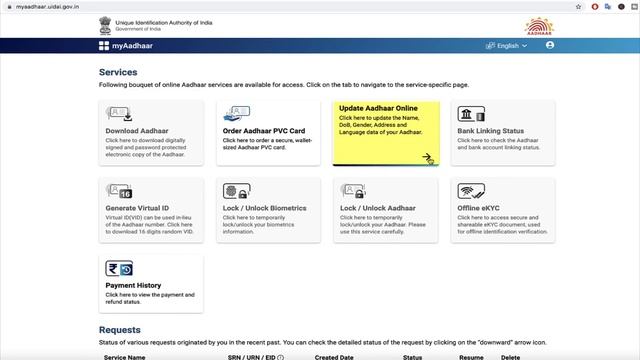Click the translate extension icon in browser toolbar
Screen dimensions: 640x360
608,7
